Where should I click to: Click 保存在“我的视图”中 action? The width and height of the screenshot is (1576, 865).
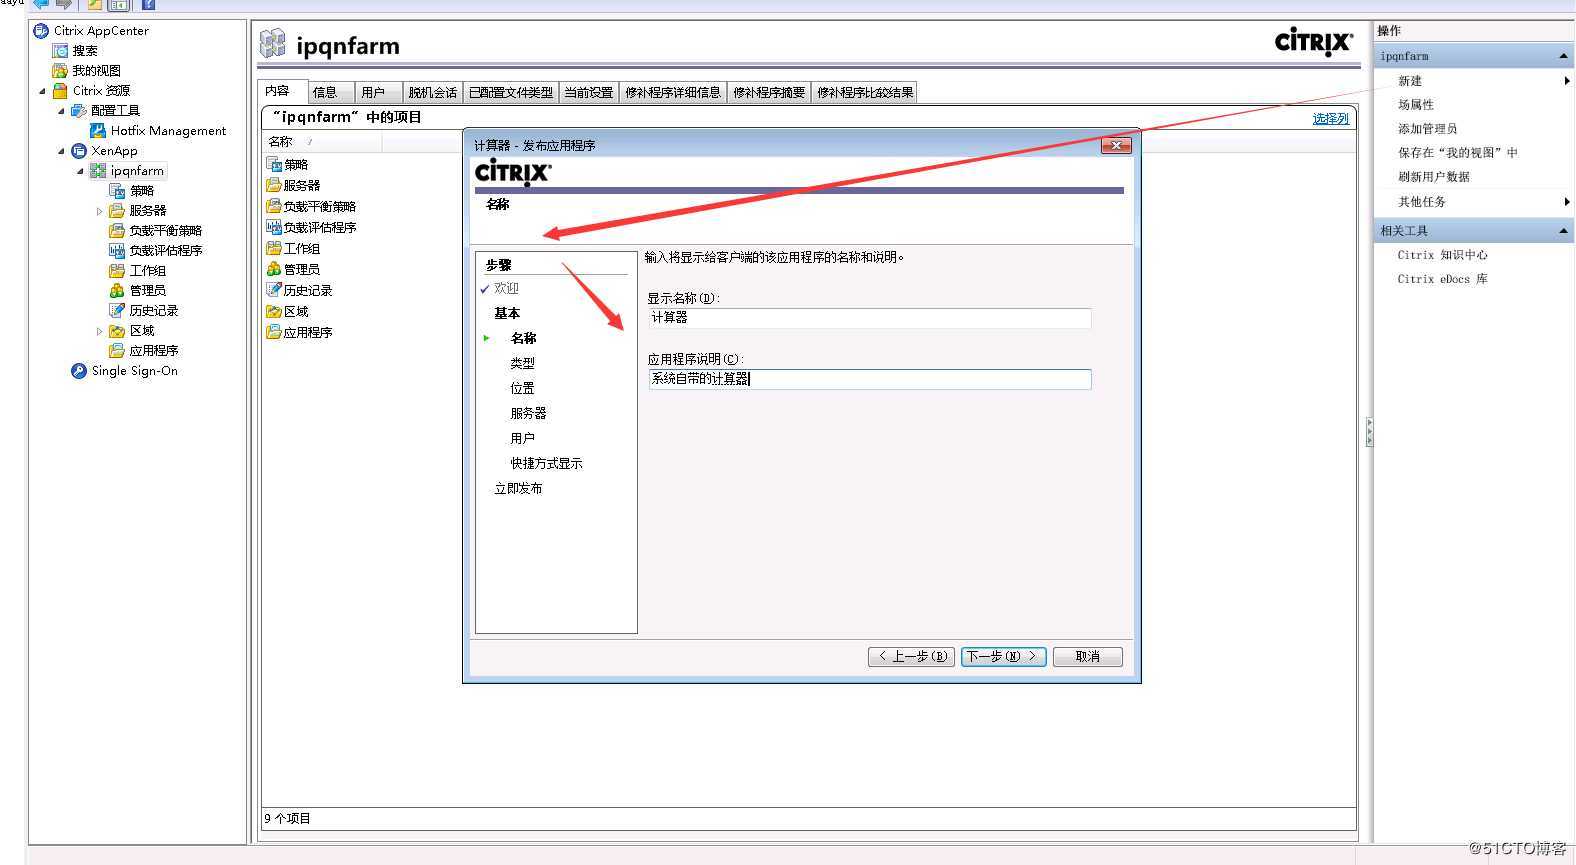(x=1457, y=153)
